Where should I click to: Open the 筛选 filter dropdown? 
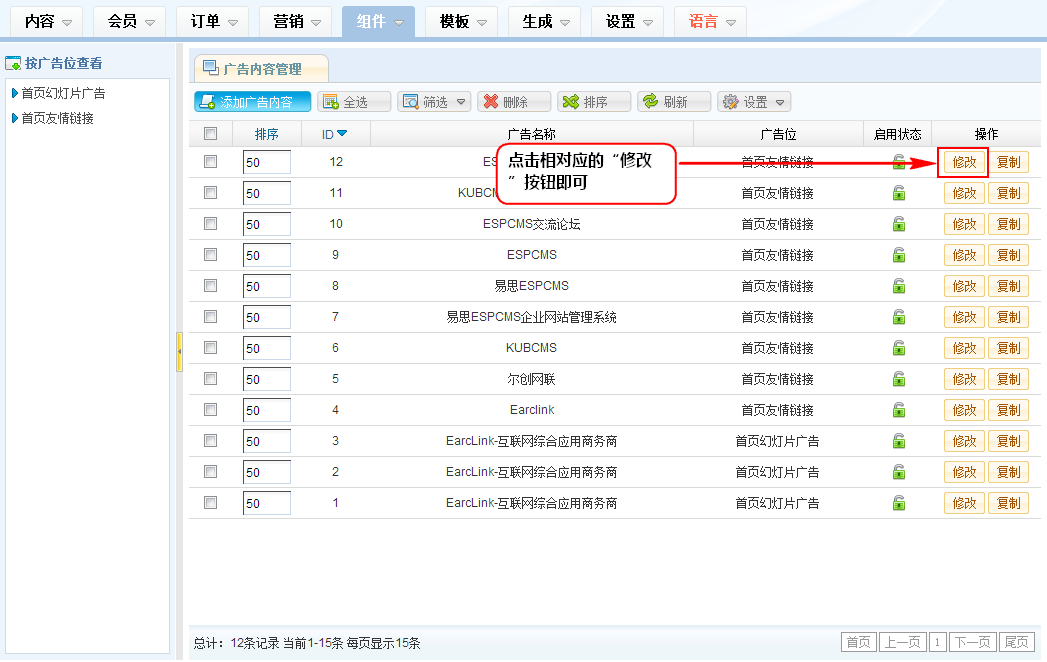(x=434, y=102)
